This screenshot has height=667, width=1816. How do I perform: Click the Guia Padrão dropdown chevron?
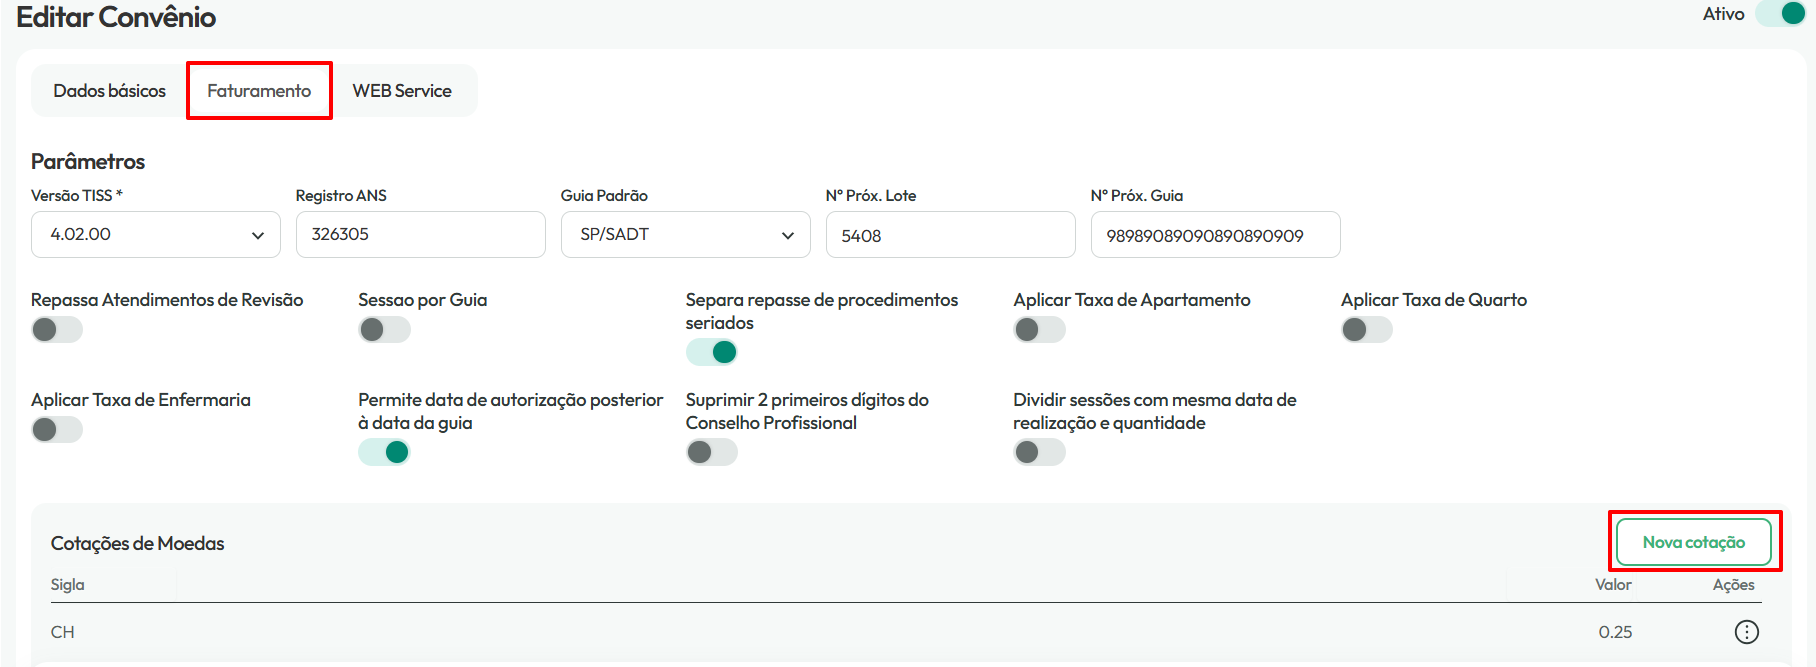click(788, 235)
